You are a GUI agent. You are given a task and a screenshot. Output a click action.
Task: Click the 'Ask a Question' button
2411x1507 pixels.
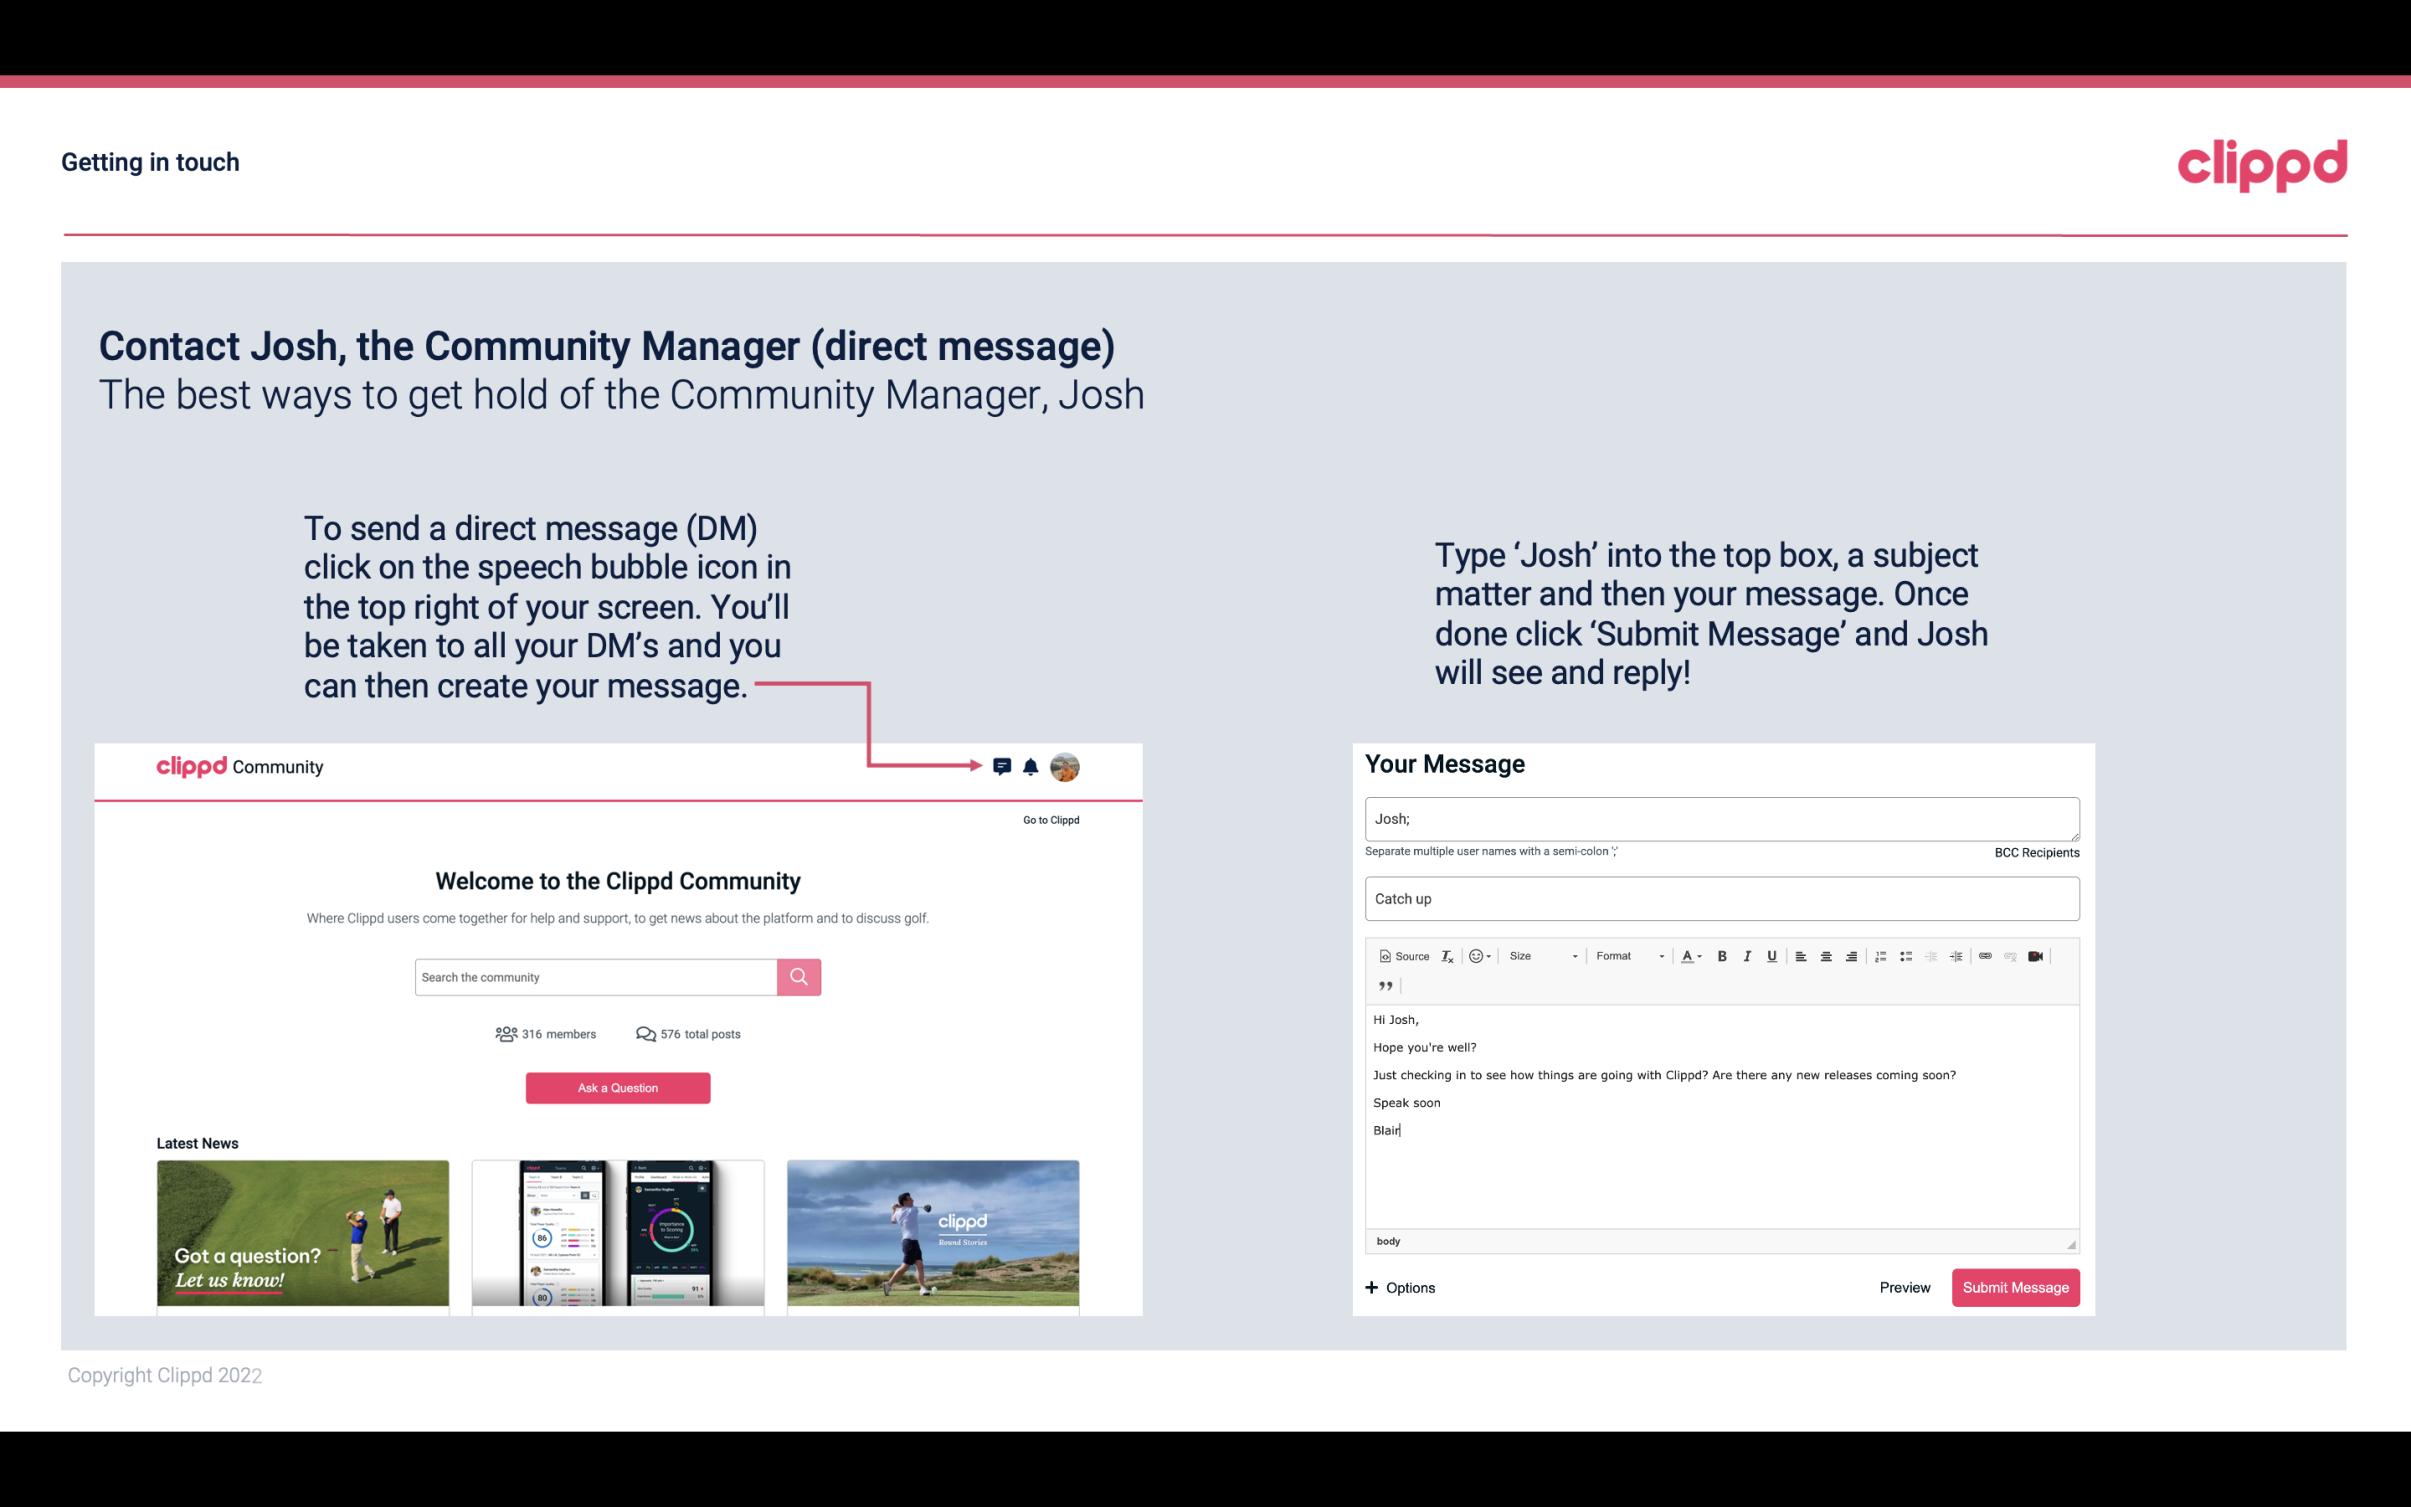click(x=618, y=1087)
